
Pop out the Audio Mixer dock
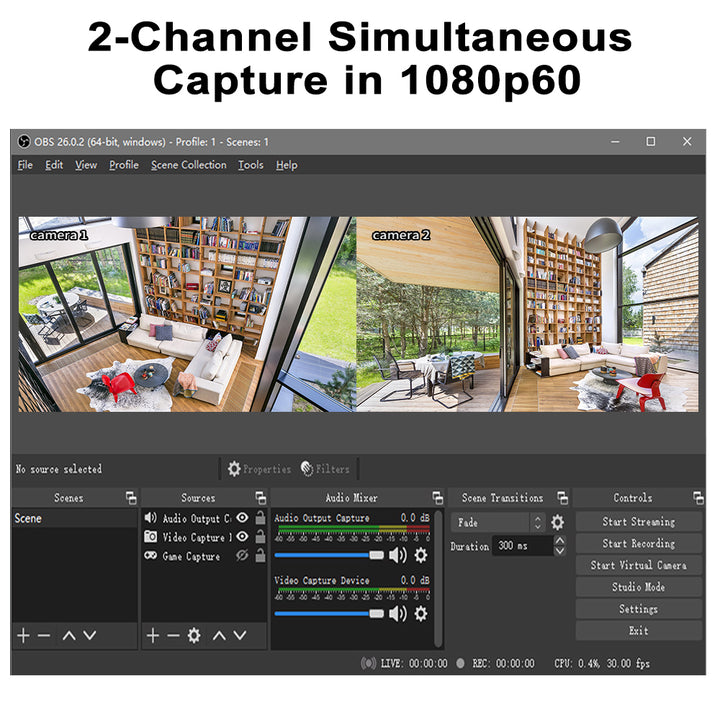pyautogui.click(x=436, y=498)
